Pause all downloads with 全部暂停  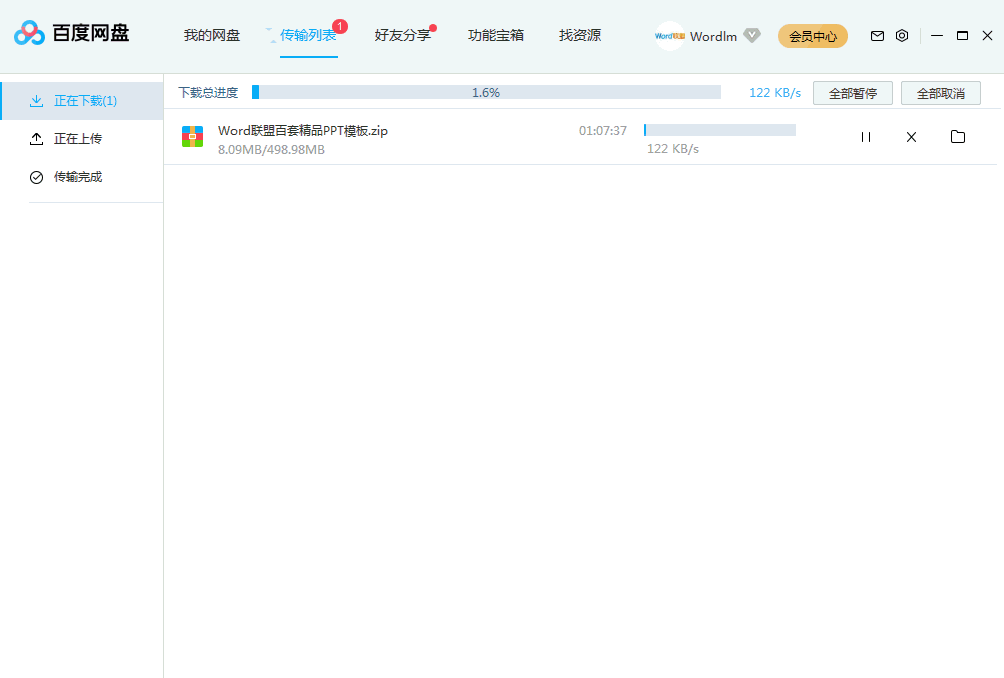pyautogui.click(x=853, y=93)
